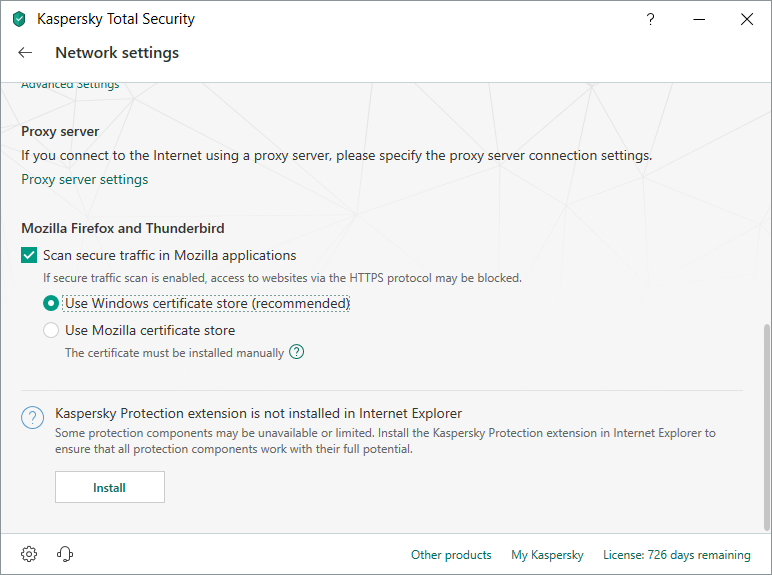Open My Kaspersky link
The height and width of the screenshot is (575, 772).
pos(547,555)
